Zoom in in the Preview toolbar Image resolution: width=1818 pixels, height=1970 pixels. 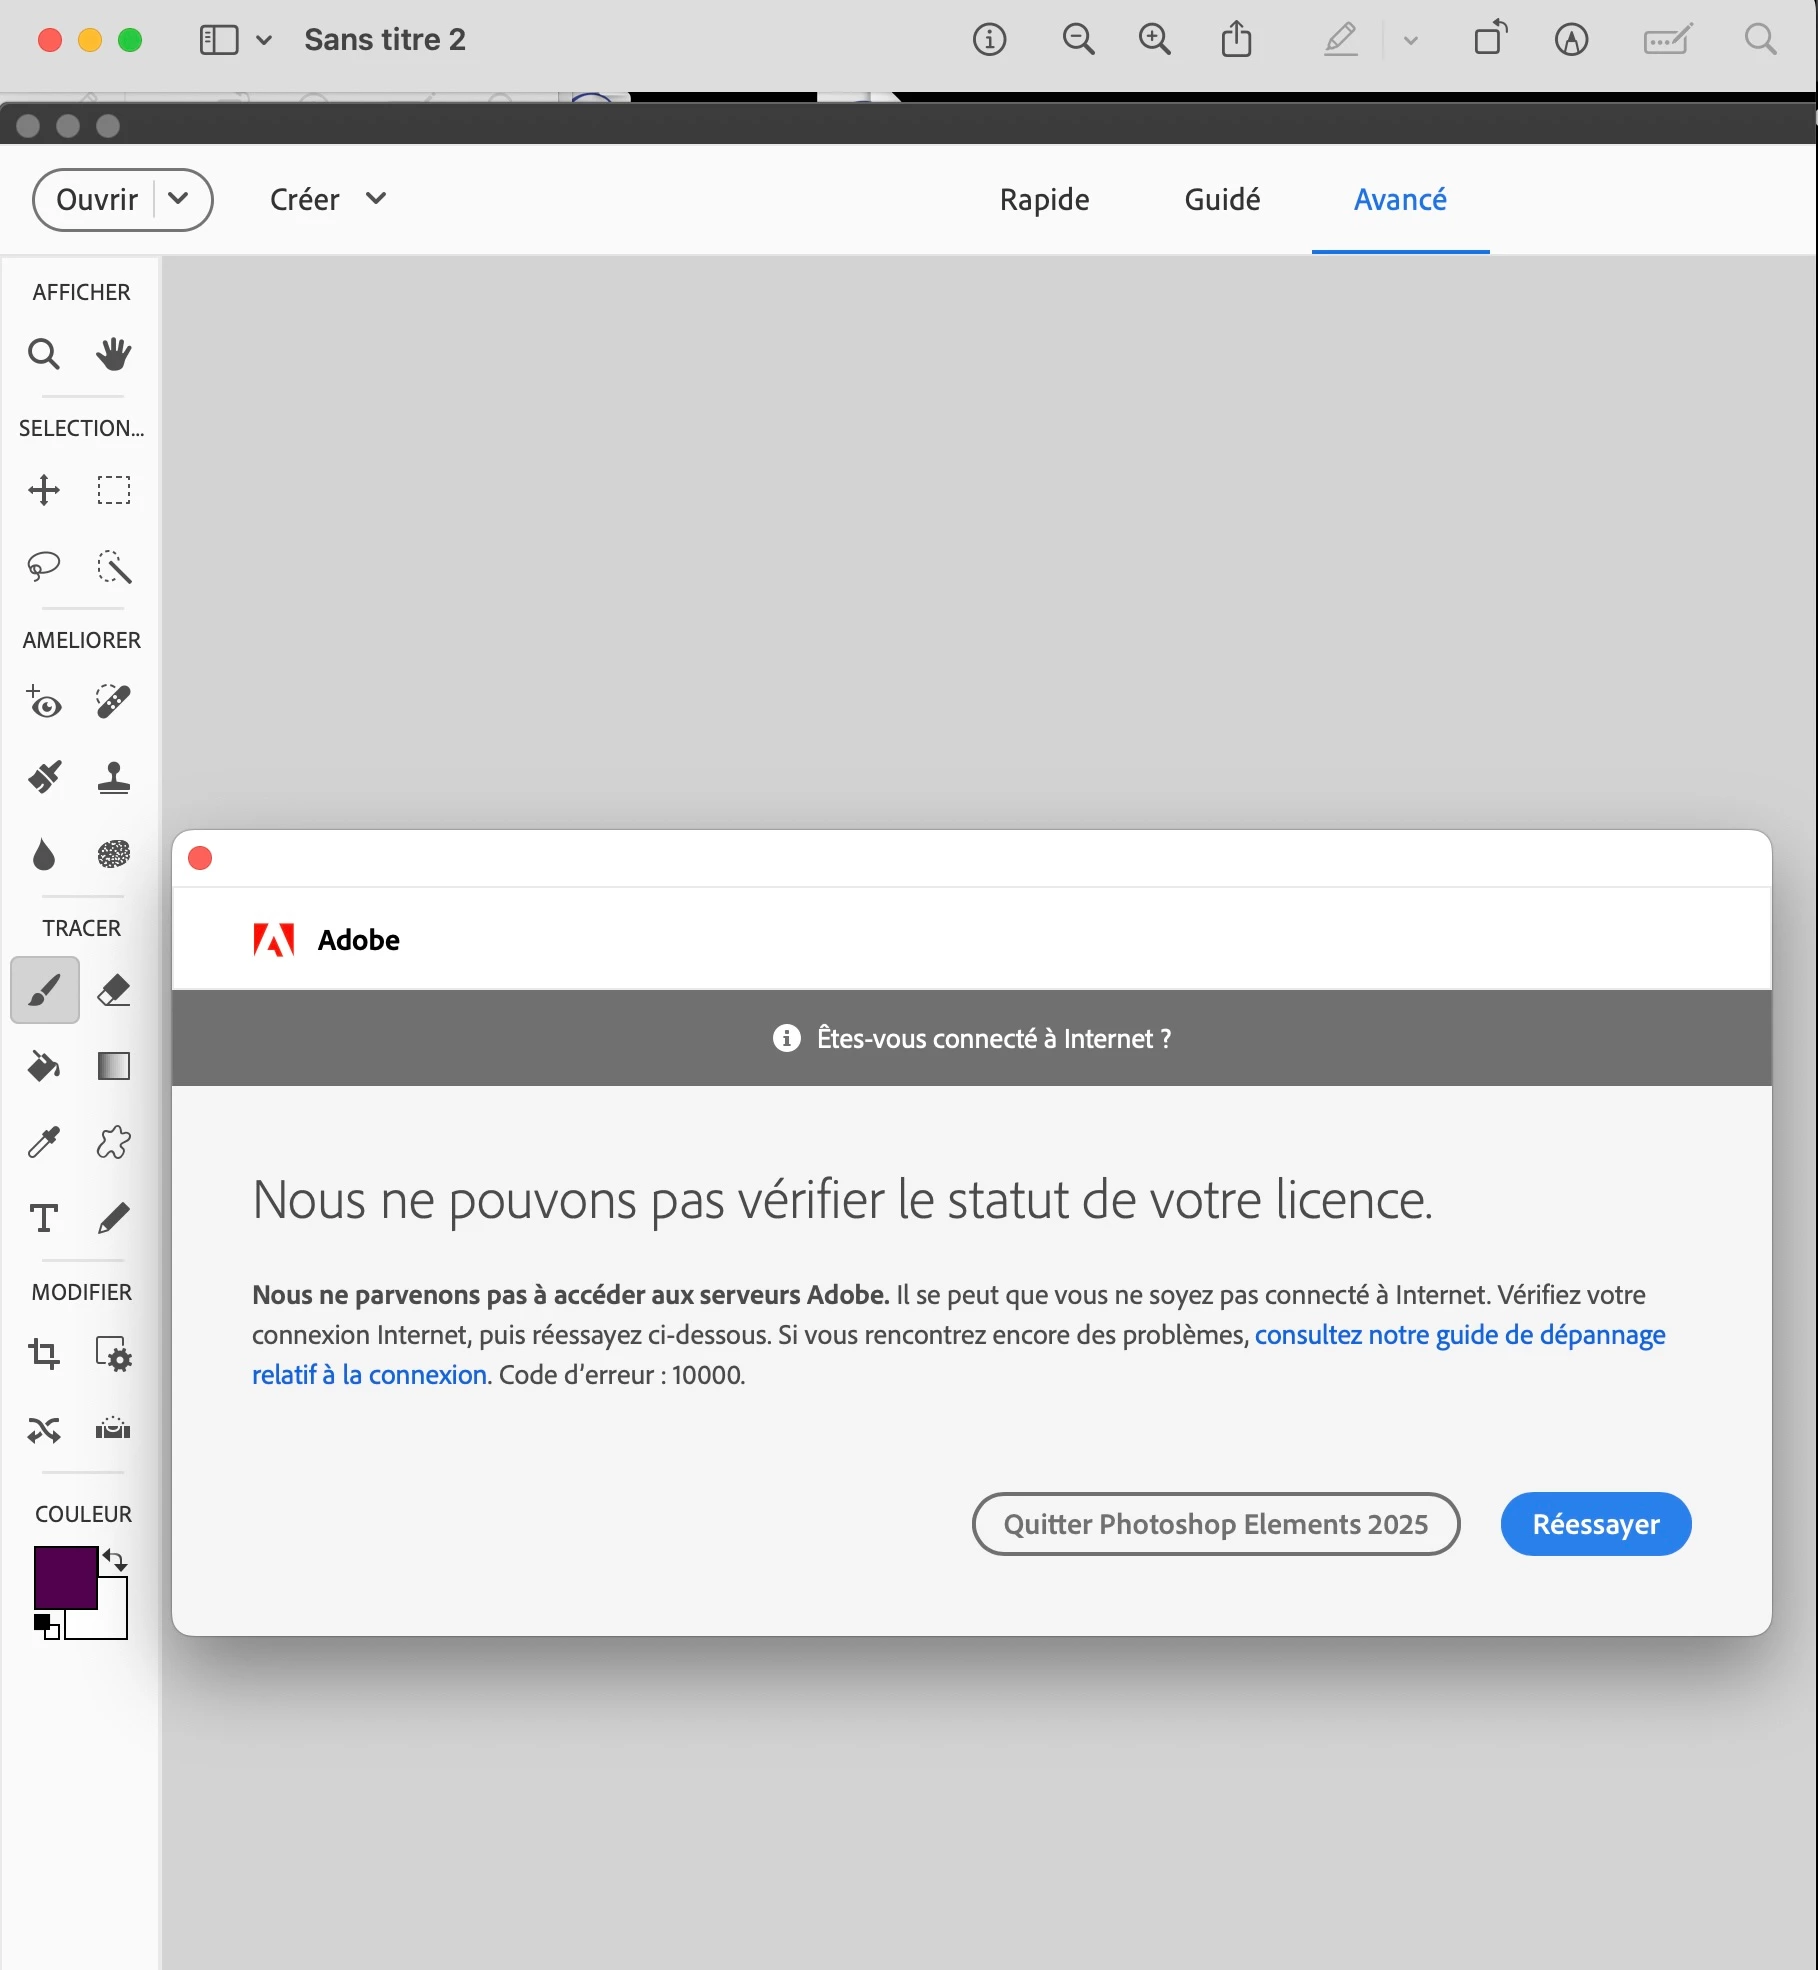click(x=1155, y=40)
